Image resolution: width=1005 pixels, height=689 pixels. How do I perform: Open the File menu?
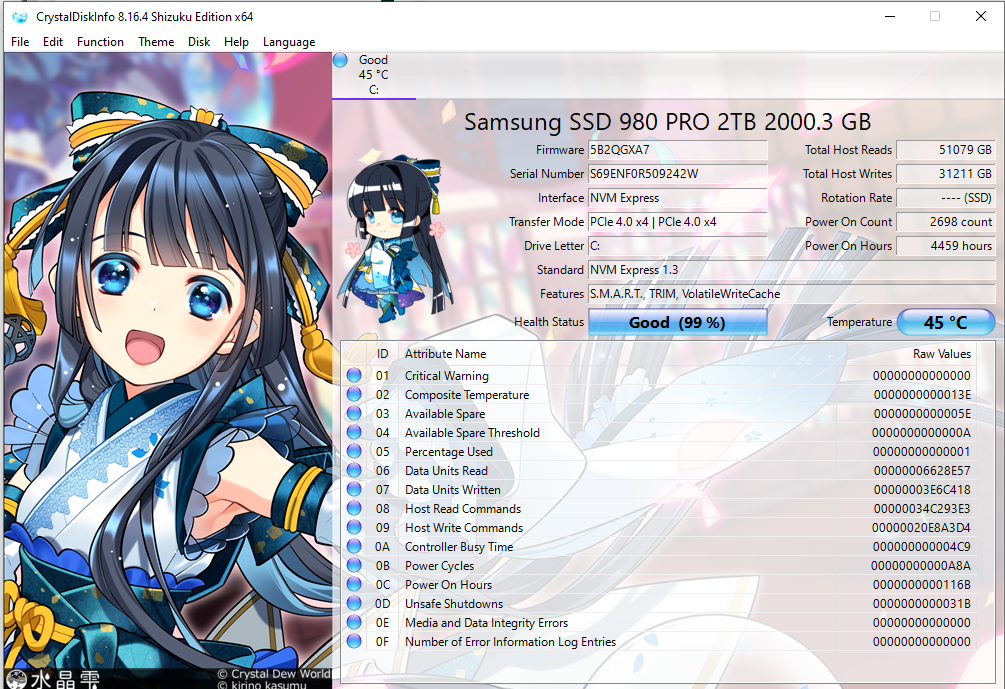tap(20, 42)
